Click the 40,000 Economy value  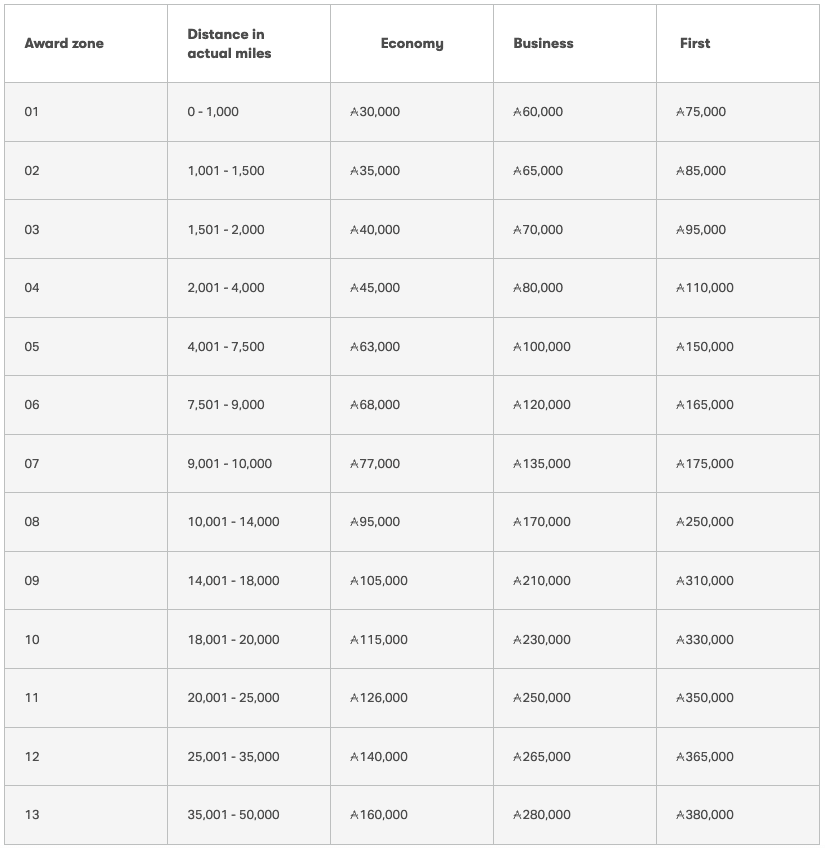click(x=375, y=230)
